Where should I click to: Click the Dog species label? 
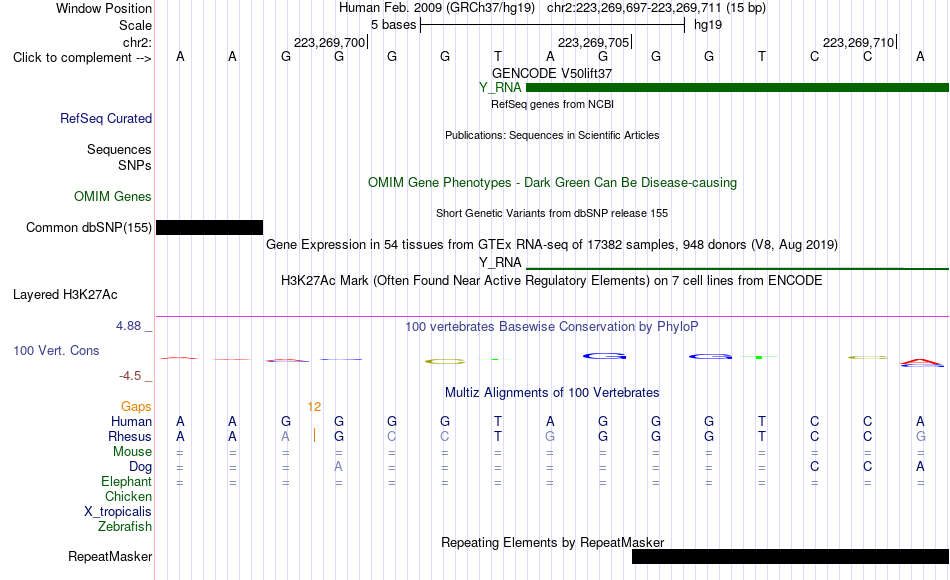[140, 467]
